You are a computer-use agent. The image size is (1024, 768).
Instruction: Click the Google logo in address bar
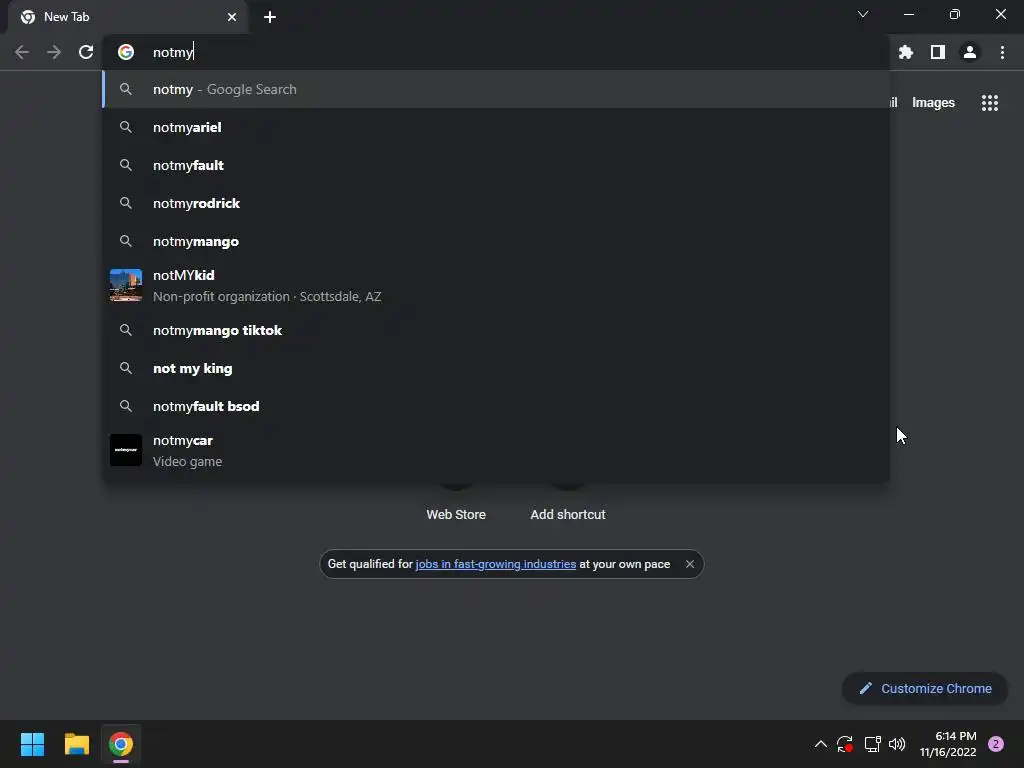126,52
